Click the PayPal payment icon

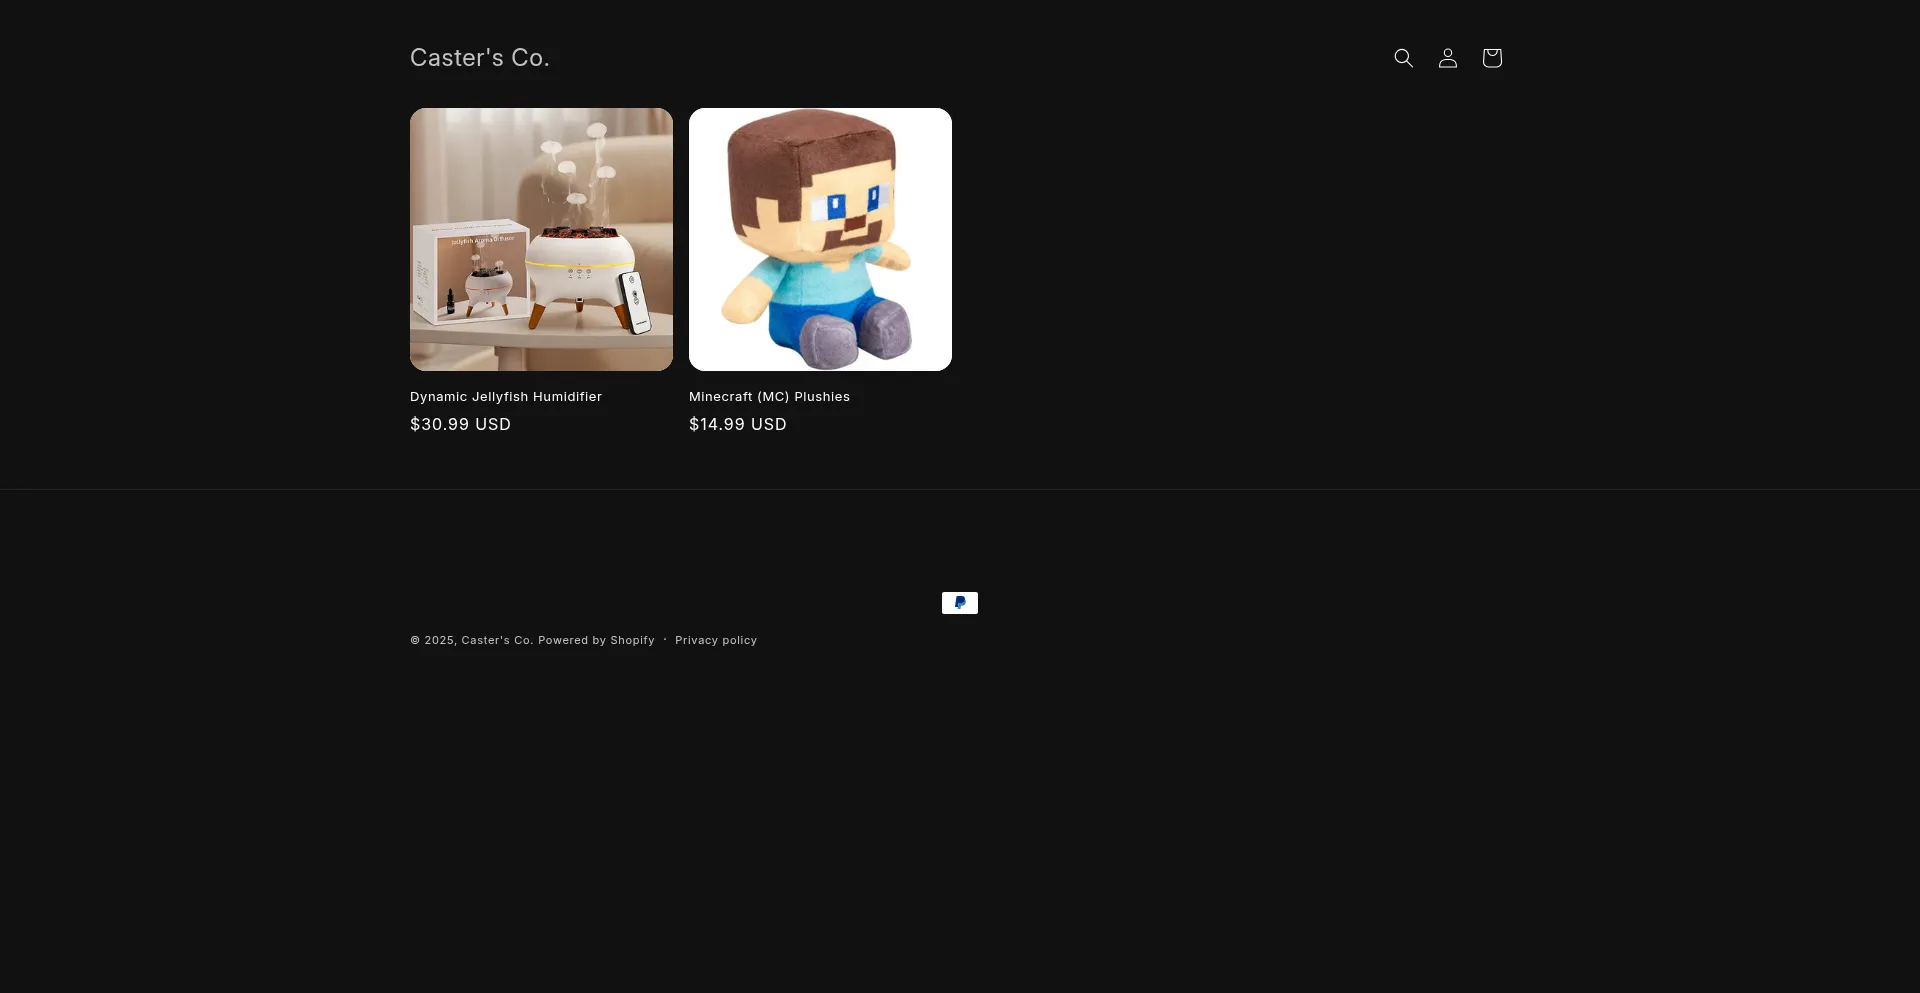point(959,603)
